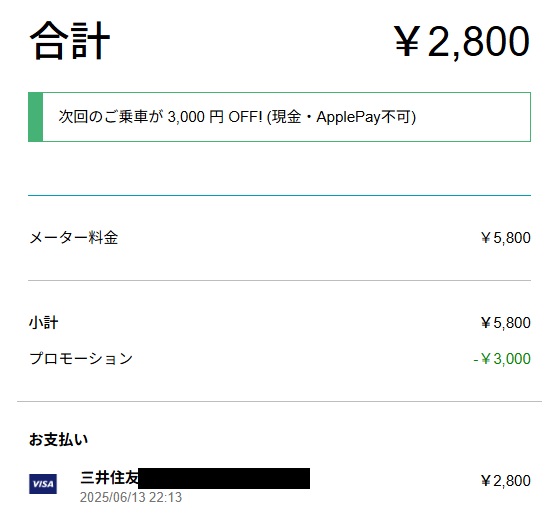Viewport: 551px width, 530px height.
Task: Open the 3,000 yen OFF promotion banner
Action: tap(279, 117)
